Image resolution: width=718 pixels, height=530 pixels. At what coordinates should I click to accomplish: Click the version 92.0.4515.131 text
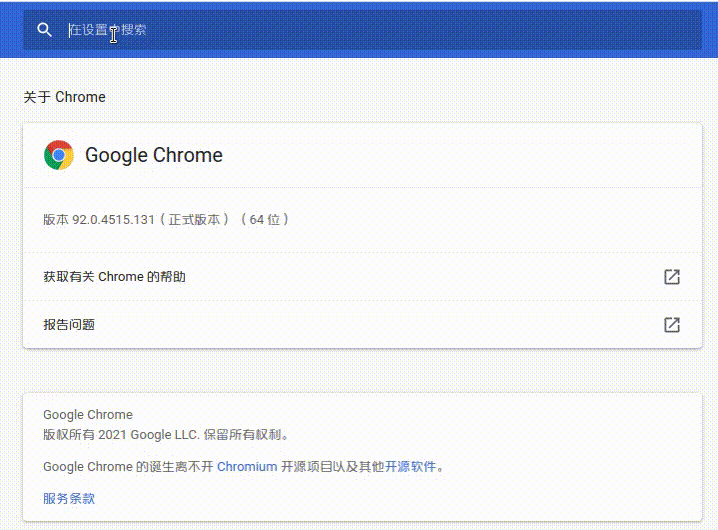(113, 219)
